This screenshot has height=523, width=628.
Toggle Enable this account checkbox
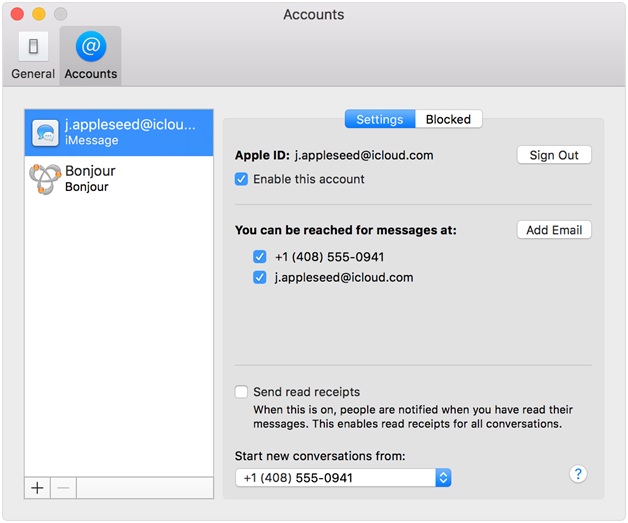click(241, 179)
